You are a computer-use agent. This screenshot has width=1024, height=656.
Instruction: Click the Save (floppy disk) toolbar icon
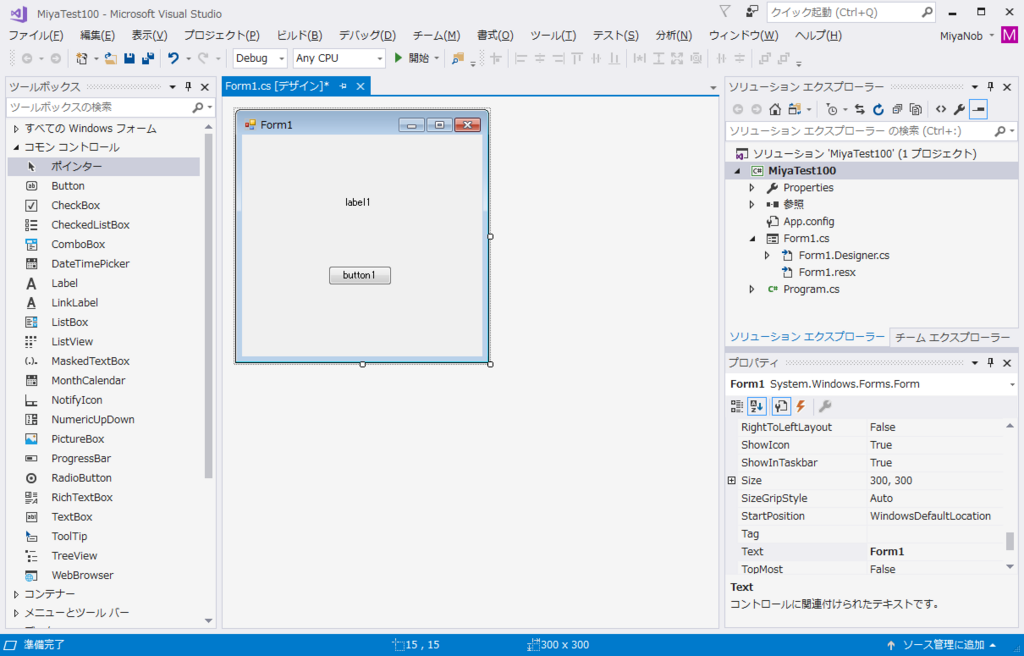tap(129, 58)
